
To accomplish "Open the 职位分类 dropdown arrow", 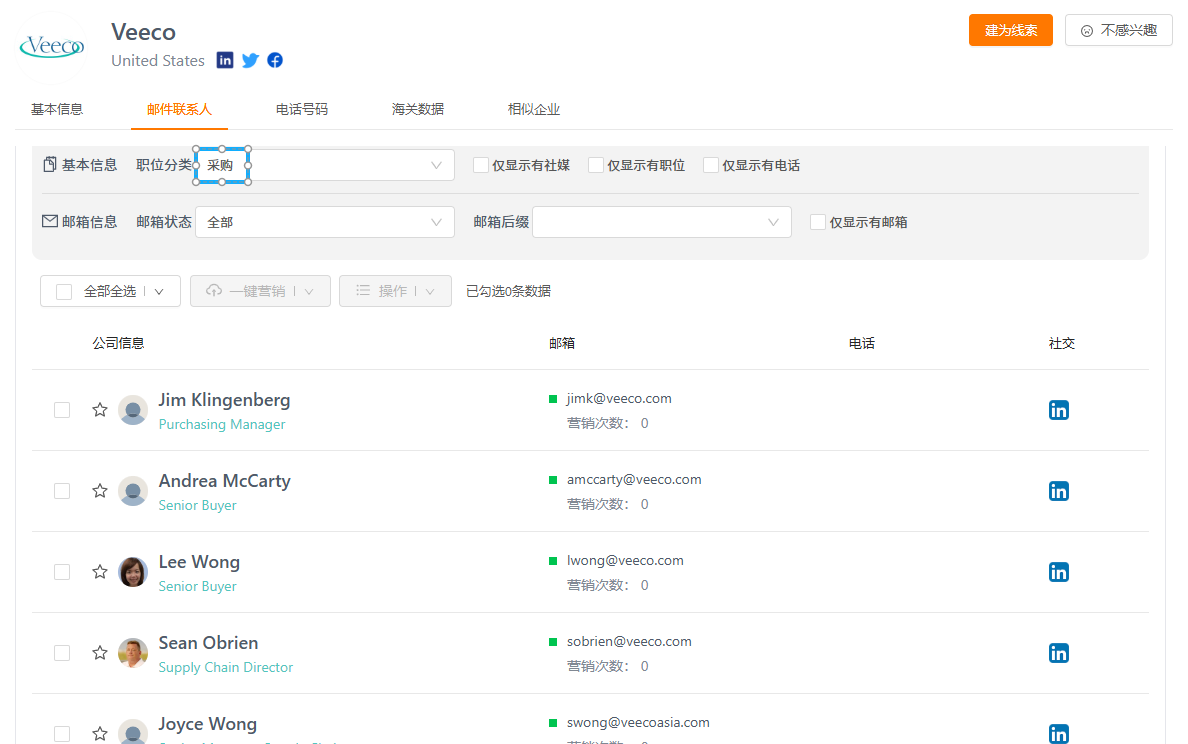I will pos(436,165).
